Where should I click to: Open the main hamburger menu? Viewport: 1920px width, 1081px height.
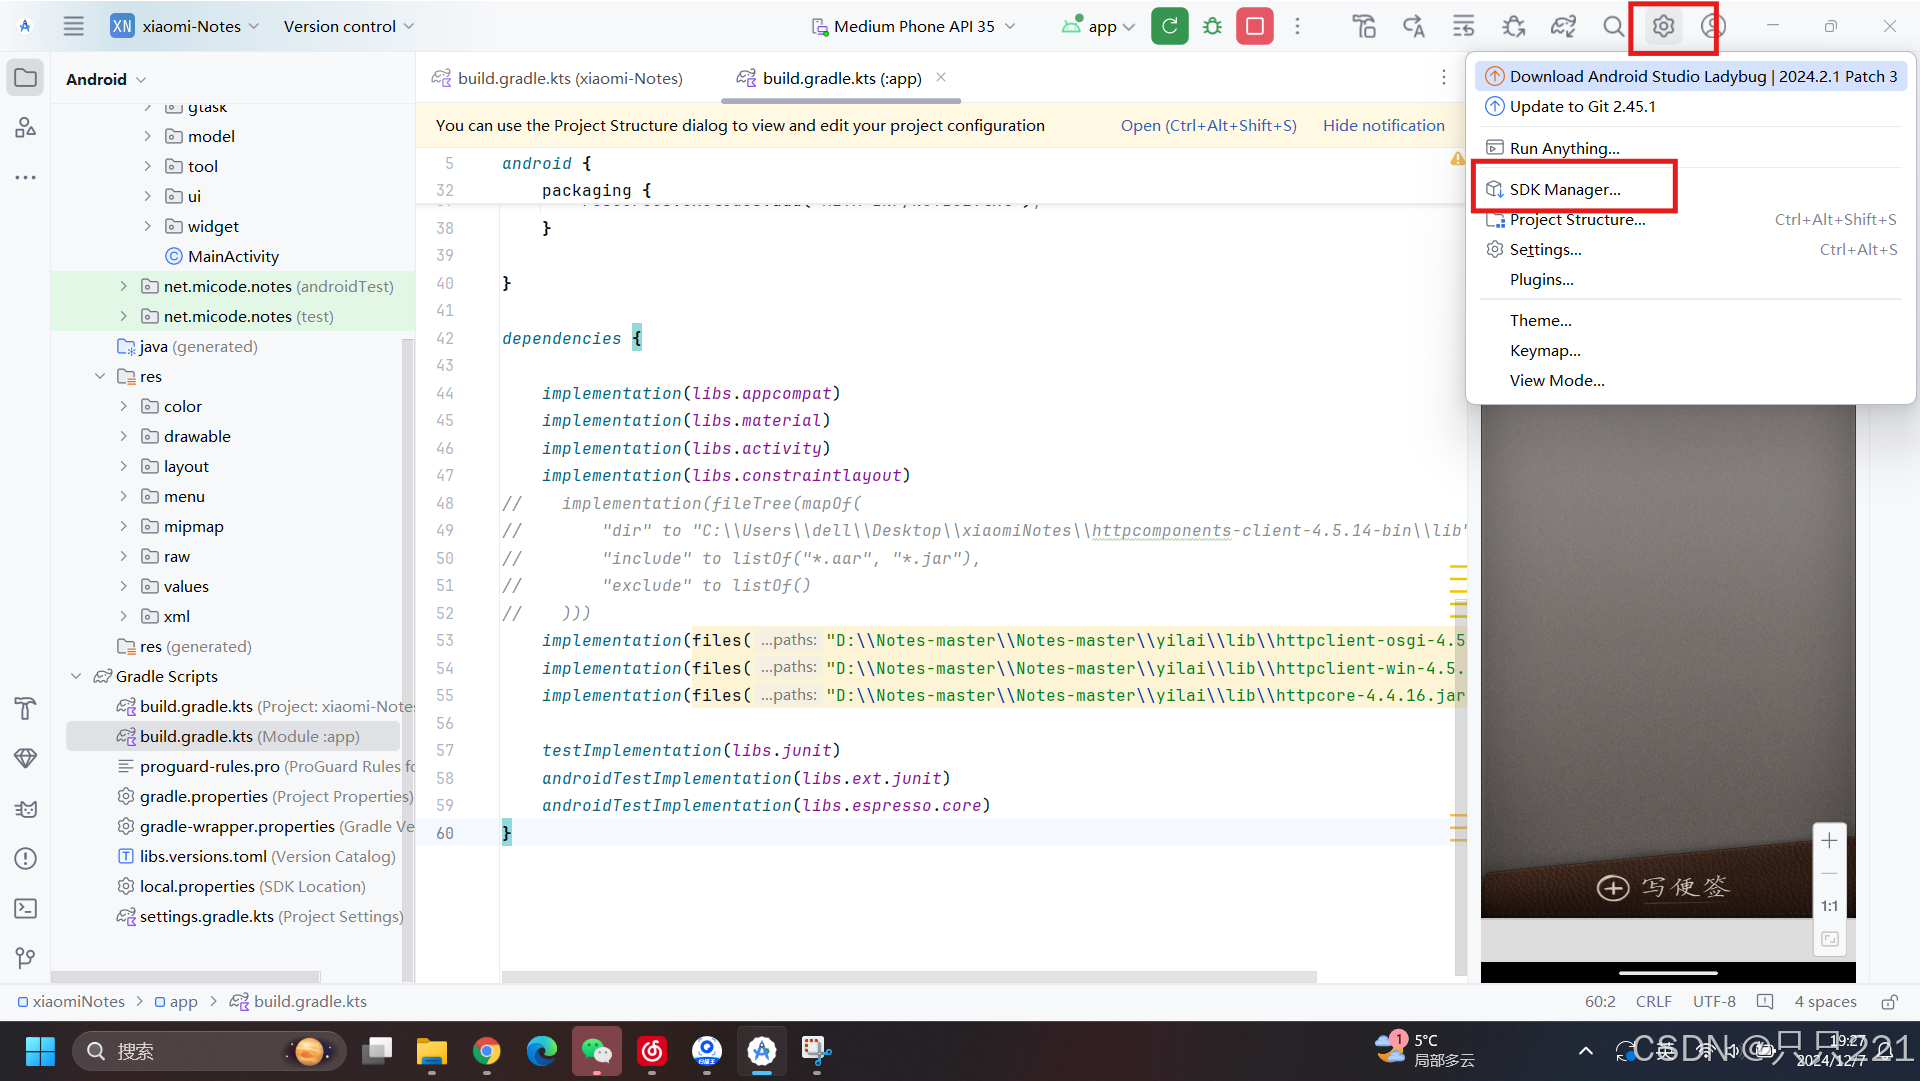coord(74,27)
